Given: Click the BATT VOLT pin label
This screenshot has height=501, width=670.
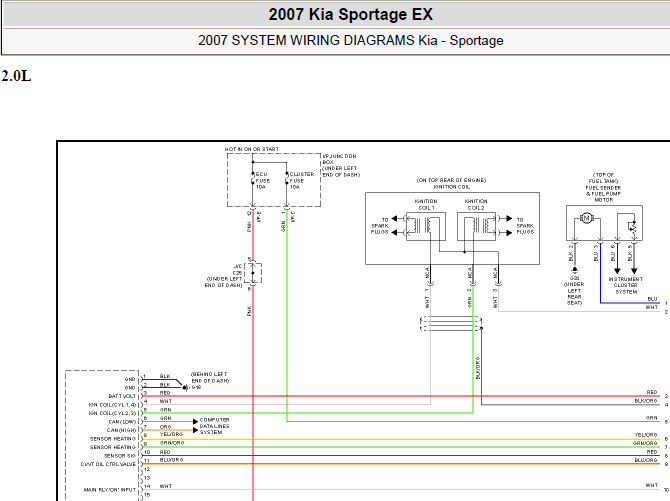Looking at the screenshot, I should (122, 396).
